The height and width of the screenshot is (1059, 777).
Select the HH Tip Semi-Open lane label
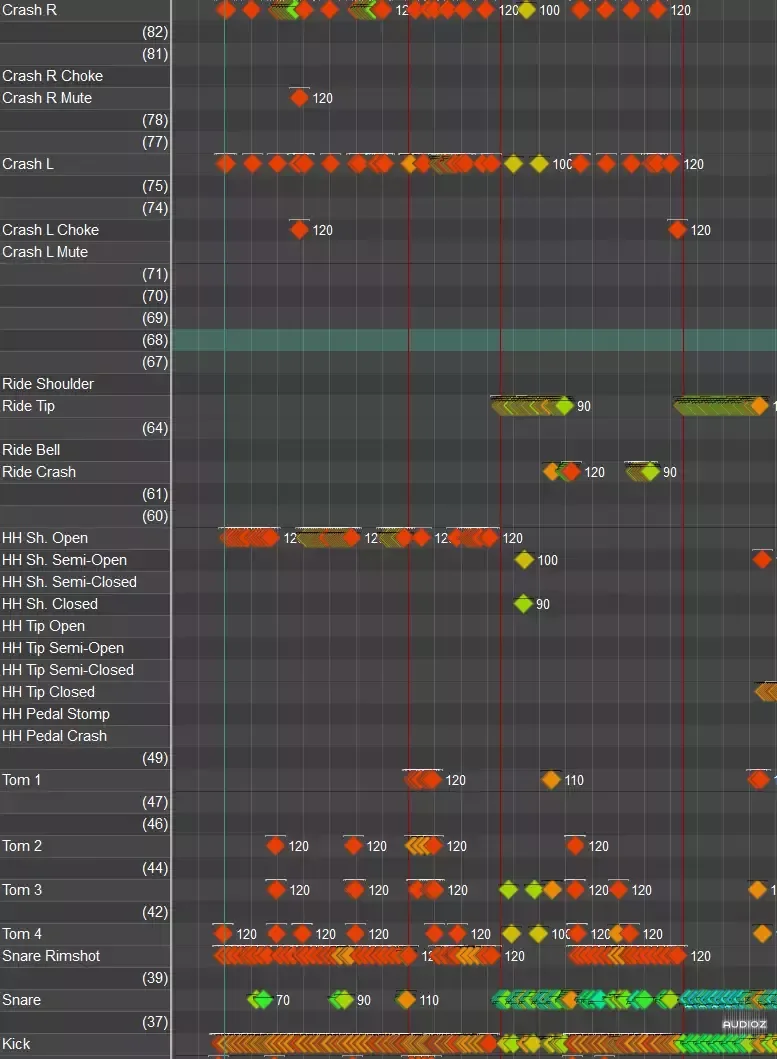pos(63,648)
